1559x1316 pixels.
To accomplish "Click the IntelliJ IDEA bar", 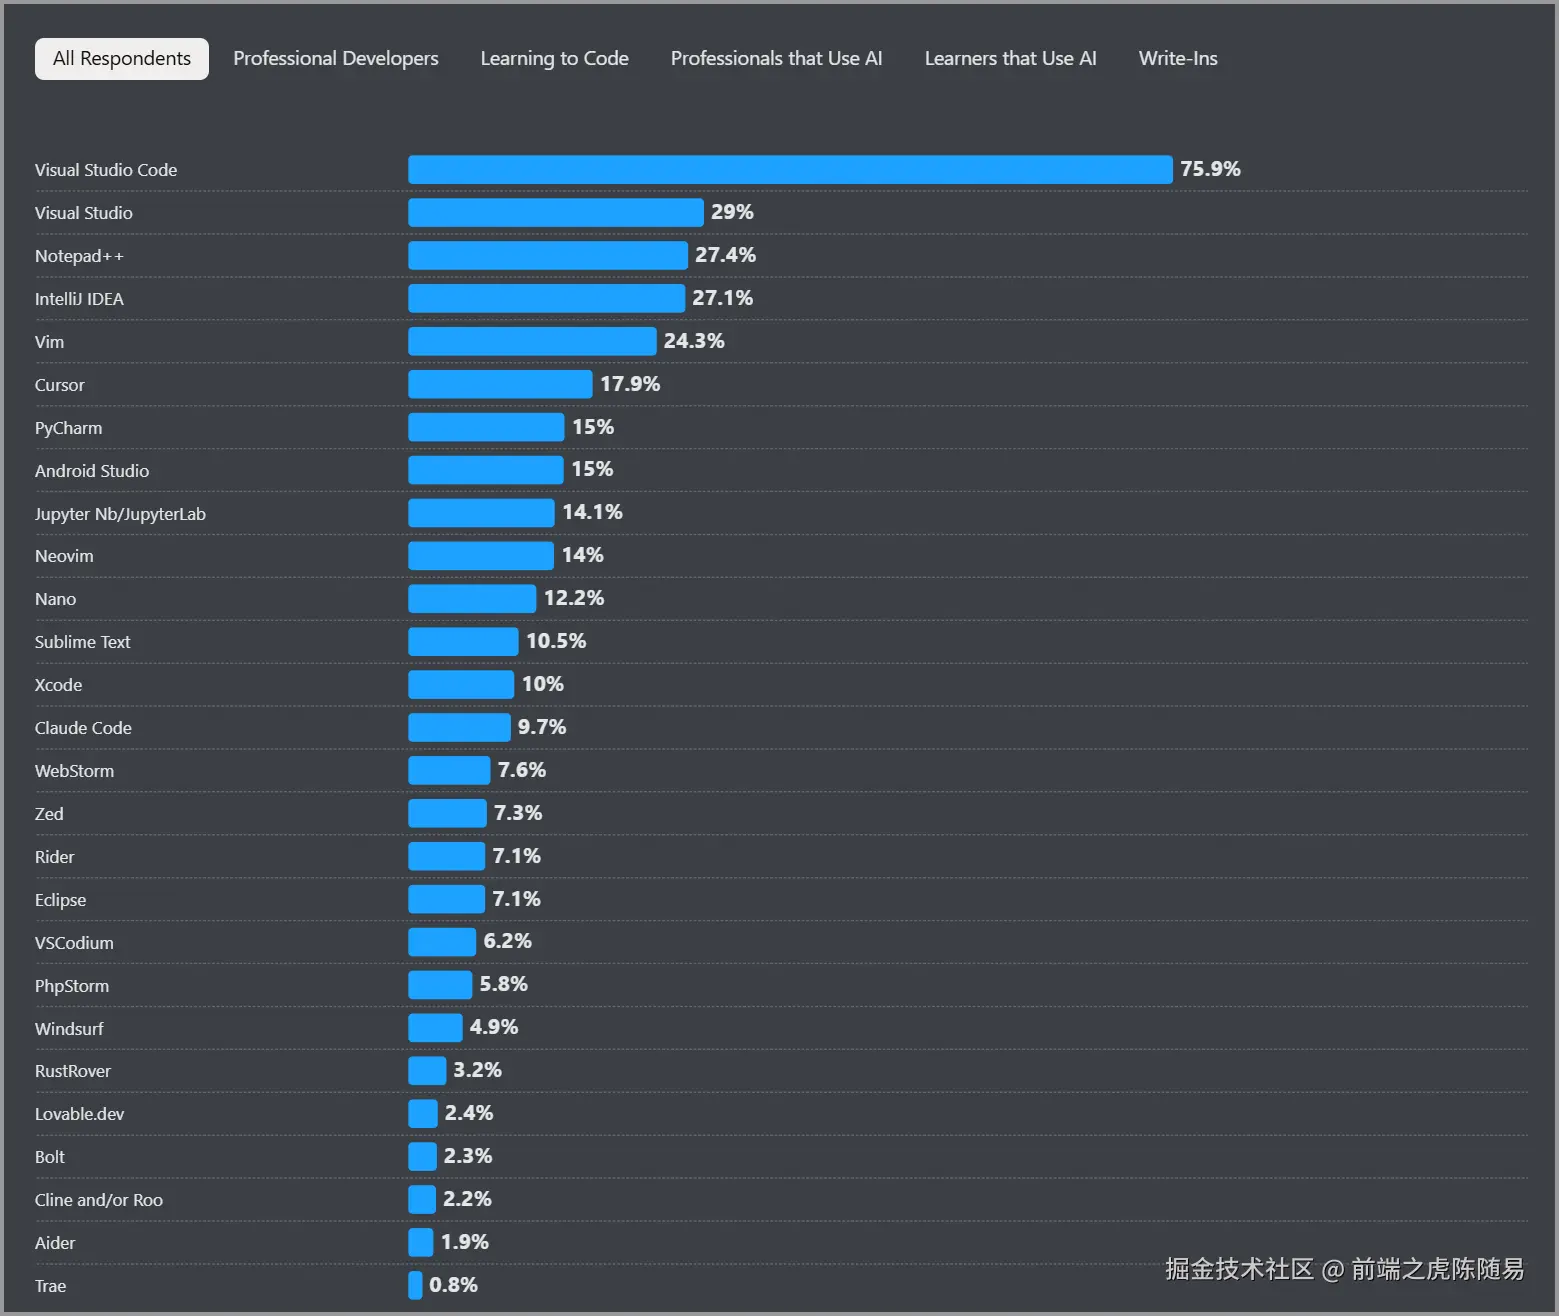I will click(x=546, y=299).
